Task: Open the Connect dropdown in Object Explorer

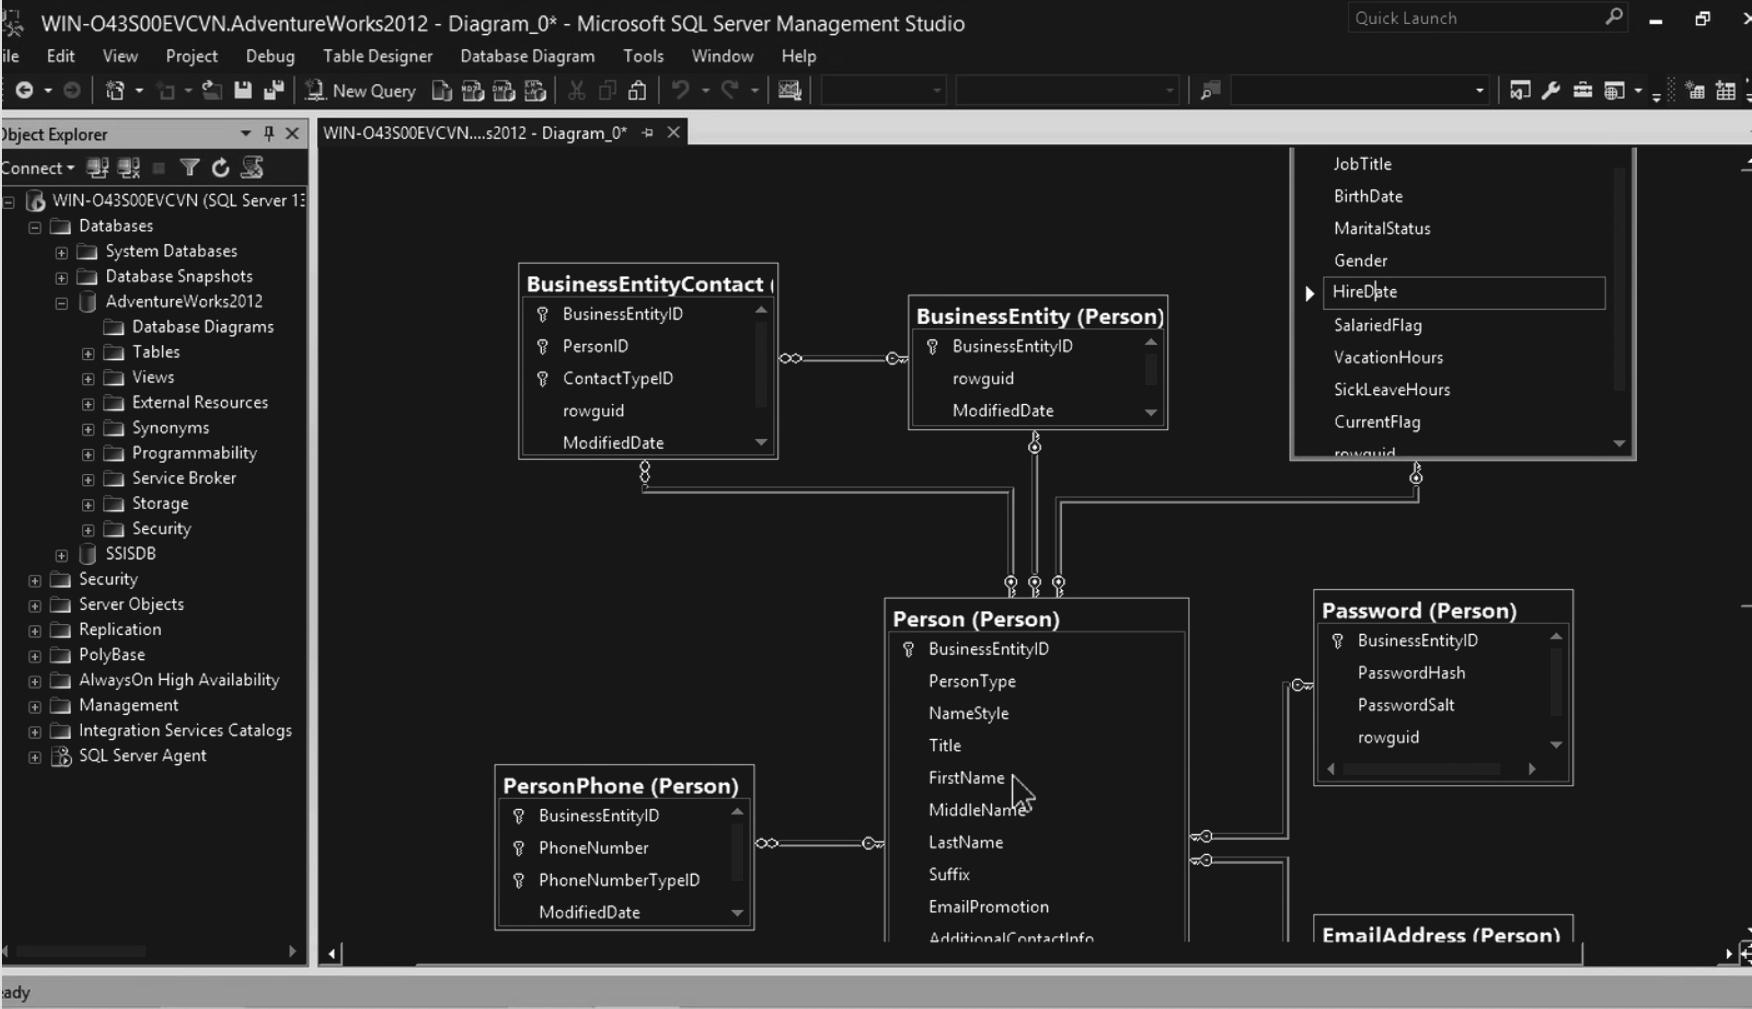Action: click(40, 168)
